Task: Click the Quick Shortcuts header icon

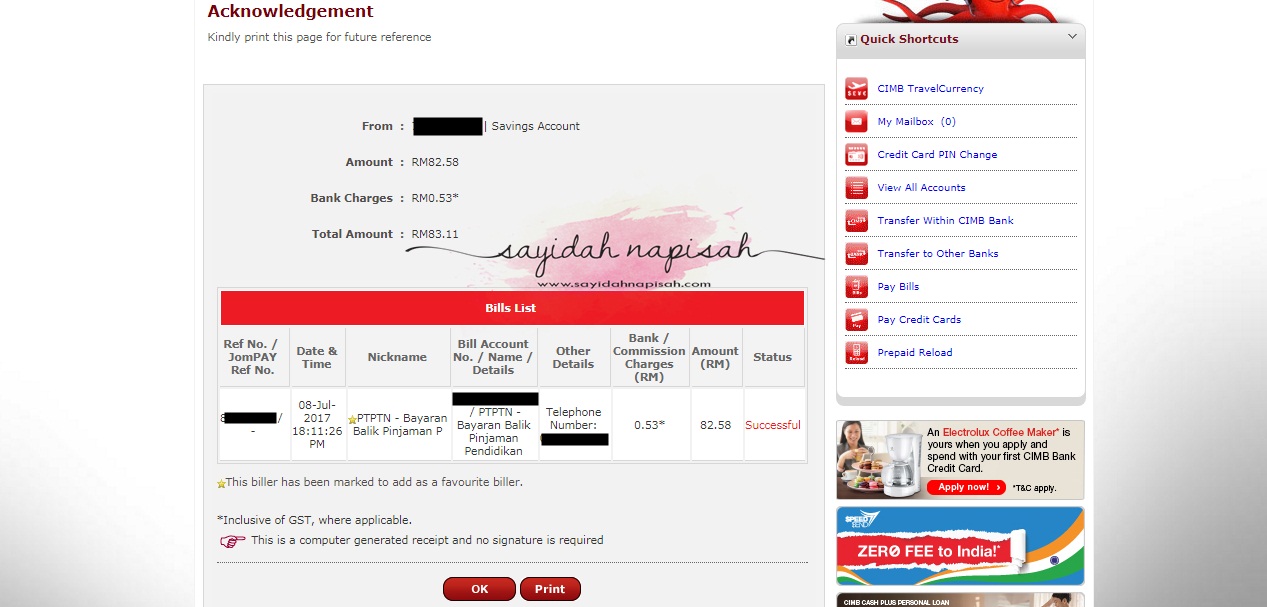Action: [x=851, y=40]
